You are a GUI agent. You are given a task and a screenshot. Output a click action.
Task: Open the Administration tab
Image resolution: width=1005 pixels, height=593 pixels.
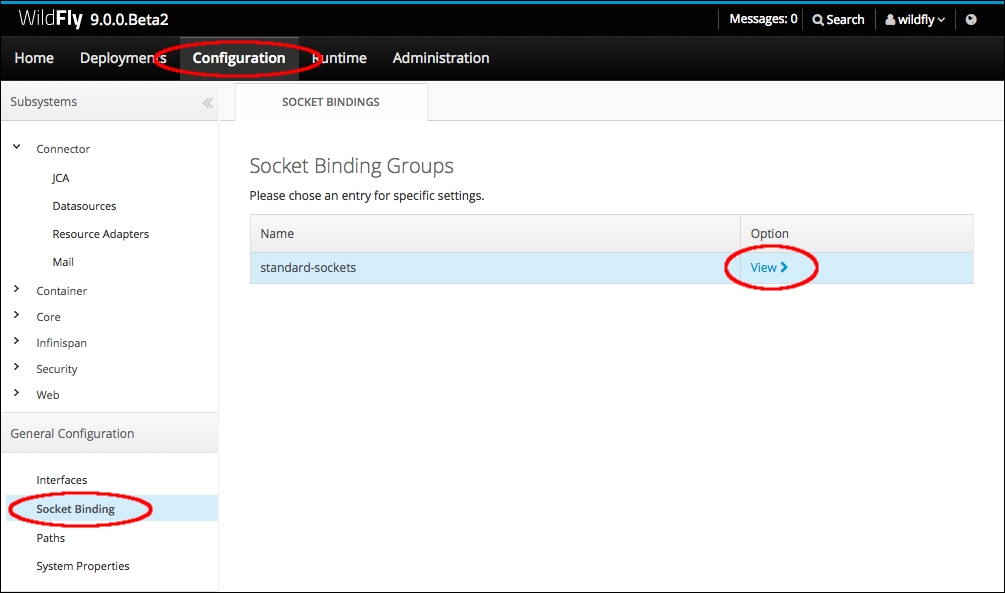(x=441, y=58)
